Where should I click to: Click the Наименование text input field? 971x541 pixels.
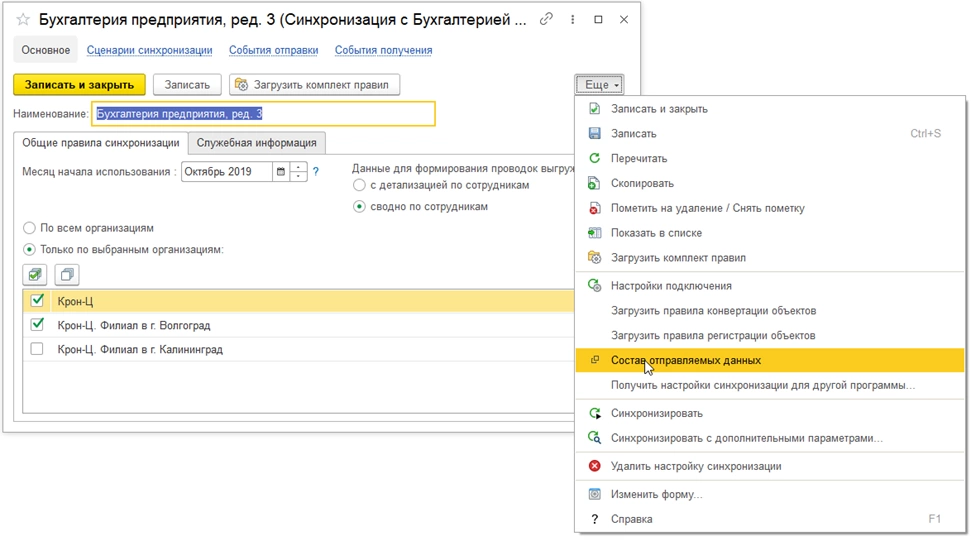pos(264,114)
